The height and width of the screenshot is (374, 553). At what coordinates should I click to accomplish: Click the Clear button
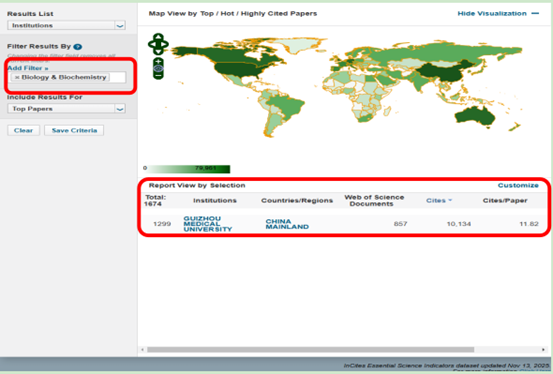point(23,130)
